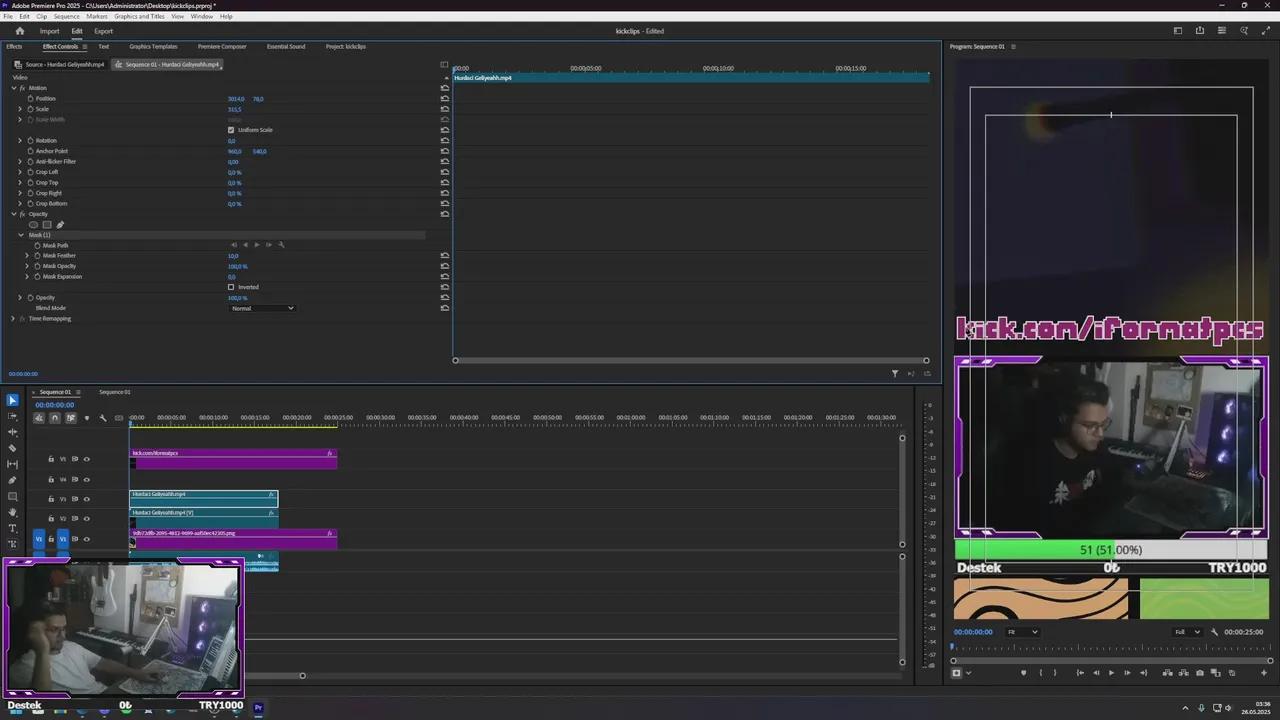Image resolution: width=1280 pixels, height=720 pixels.
Task: Select the Hand tool
Action: (x=12, y=512)
